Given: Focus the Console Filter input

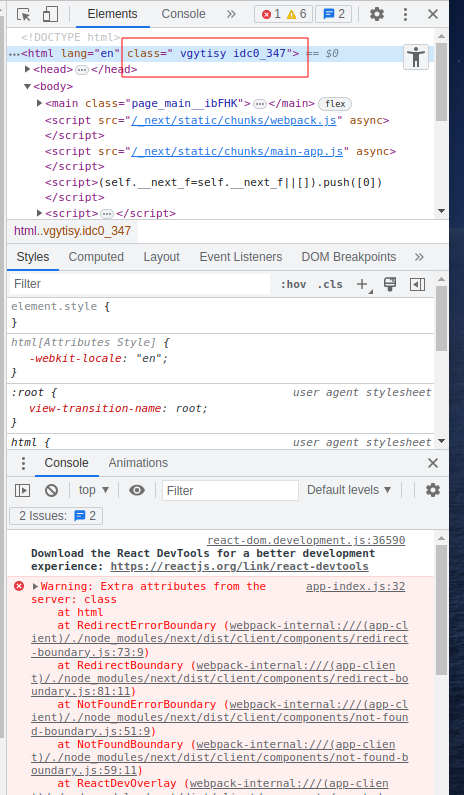Looking at the screenshot, I should pos(230,490).
